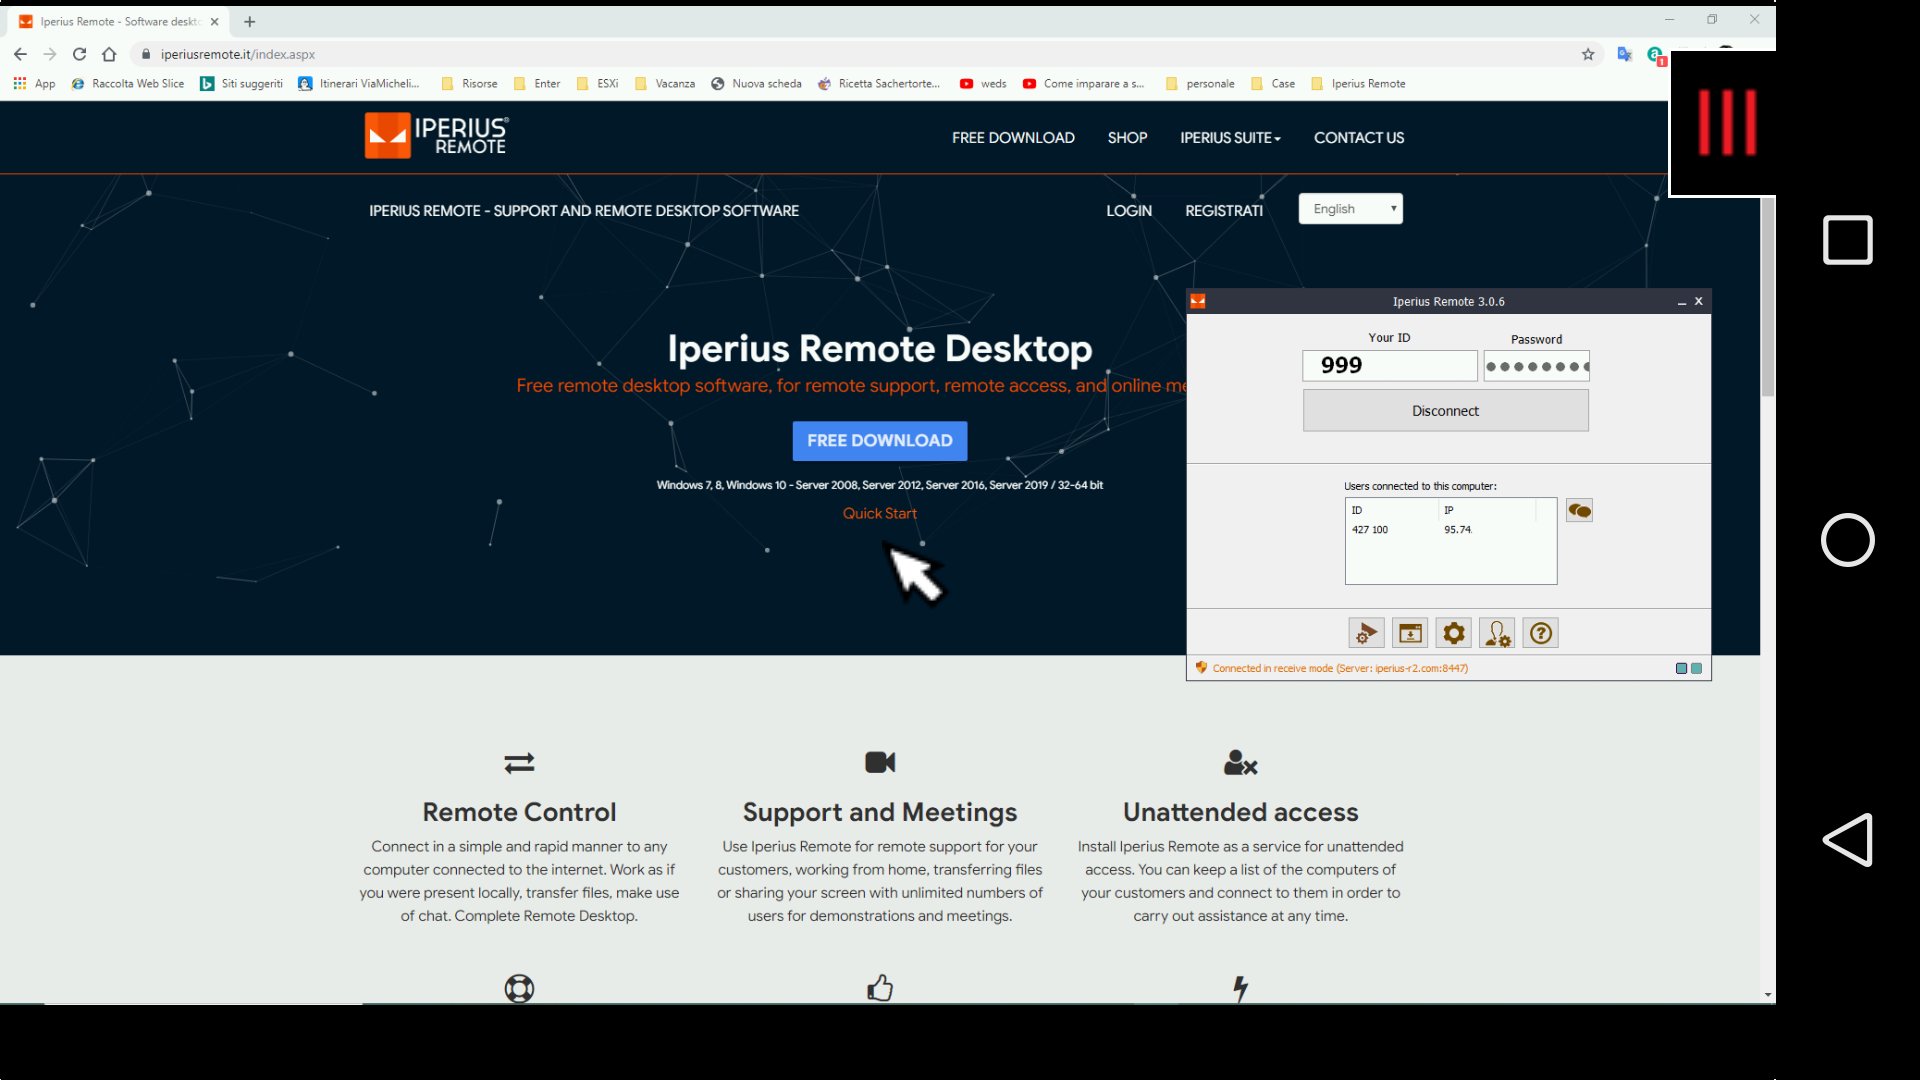1920x1080 pixels.
Task: Open the help question mark icon
Action: tap(1540, 632)
